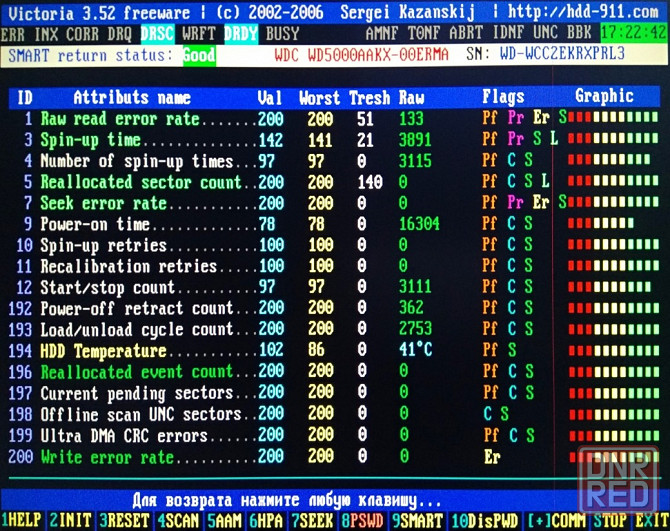Click the BUSY status indicator
The image size is (670, 531).
tap(283, 33)
